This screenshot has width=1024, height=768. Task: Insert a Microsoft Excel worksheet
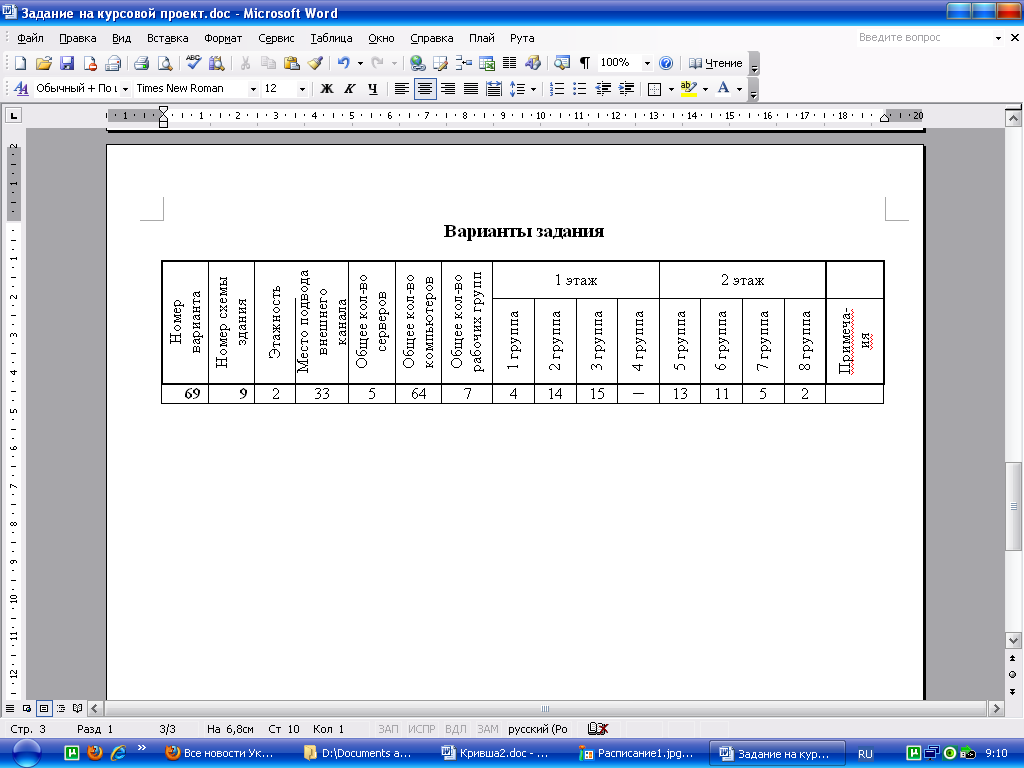(x=487, y=63)
